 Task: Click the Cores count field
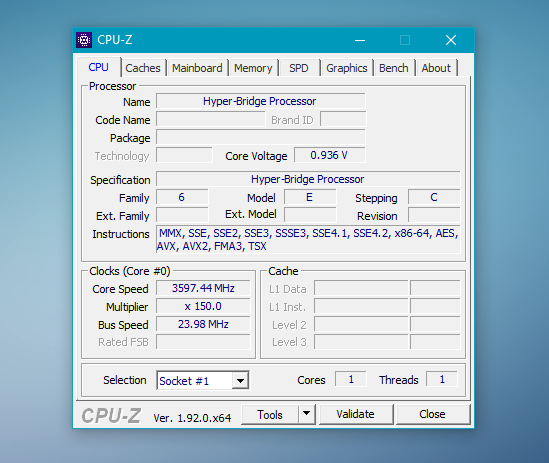(351, 379)
